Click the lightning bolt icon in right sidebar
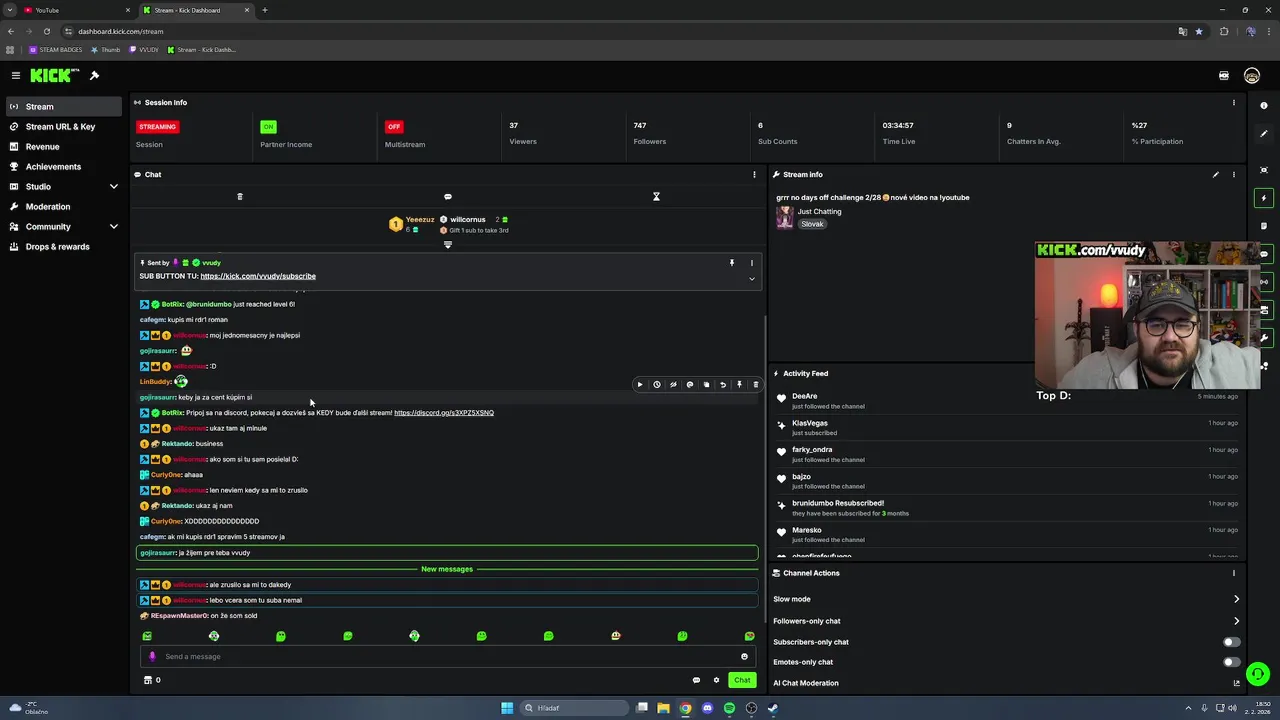This screenshot has height=720, width=1280. pyautogui.click(x=1264, y=198)
